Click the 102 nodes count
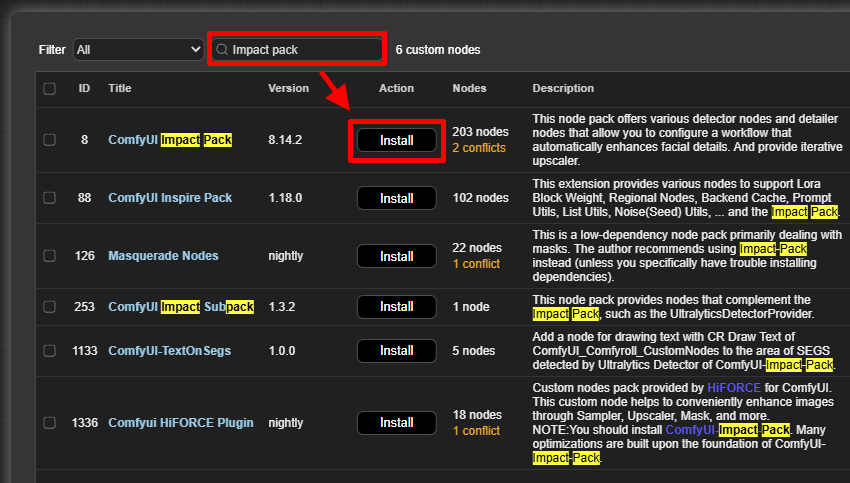 coord(481,198)
